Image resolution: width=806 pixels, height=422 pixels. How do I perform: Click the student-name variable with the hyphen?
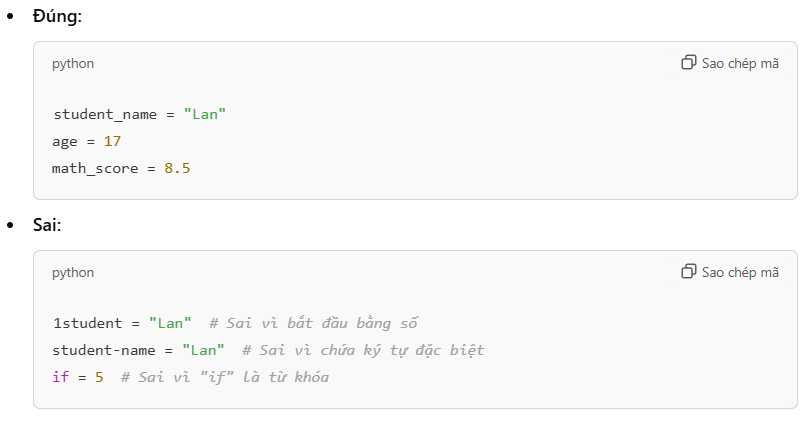click(x=104, y=351)
